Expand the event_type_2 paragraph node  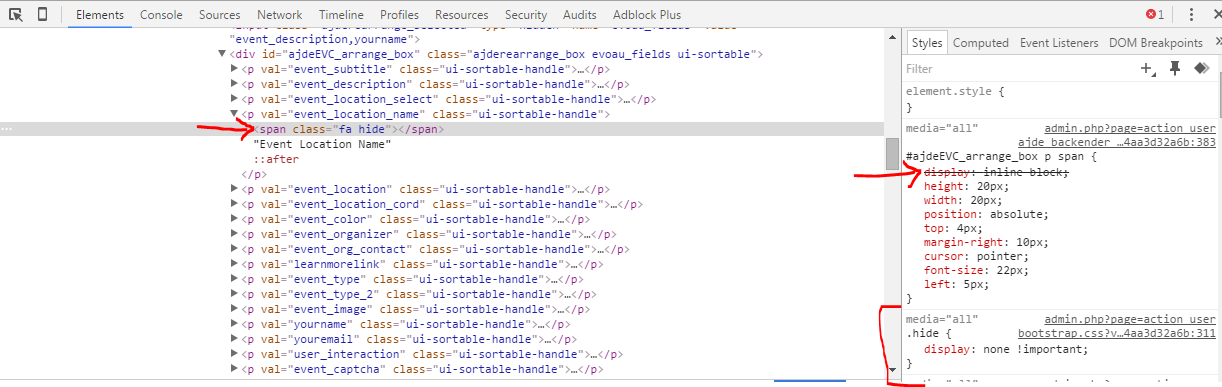(x=235, y=294)
